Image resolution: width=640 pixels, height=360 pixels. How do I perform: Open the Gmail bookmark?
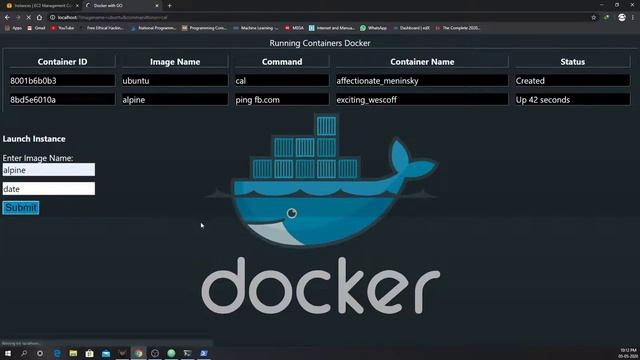[x=36, y=28]
